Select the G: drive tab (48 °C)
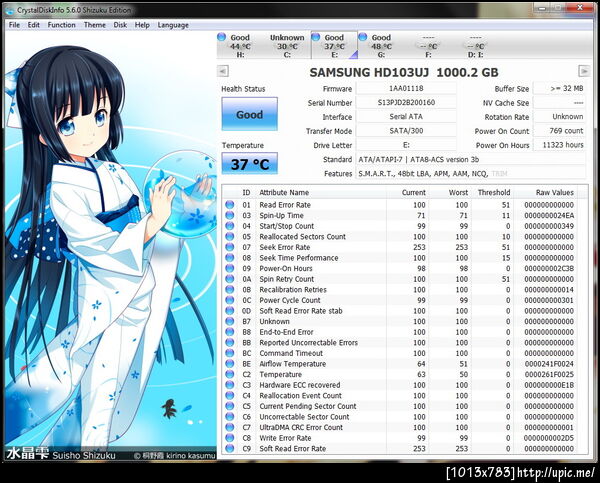The image size is (600, 483). pyautogui.click(x=382, y=46)
